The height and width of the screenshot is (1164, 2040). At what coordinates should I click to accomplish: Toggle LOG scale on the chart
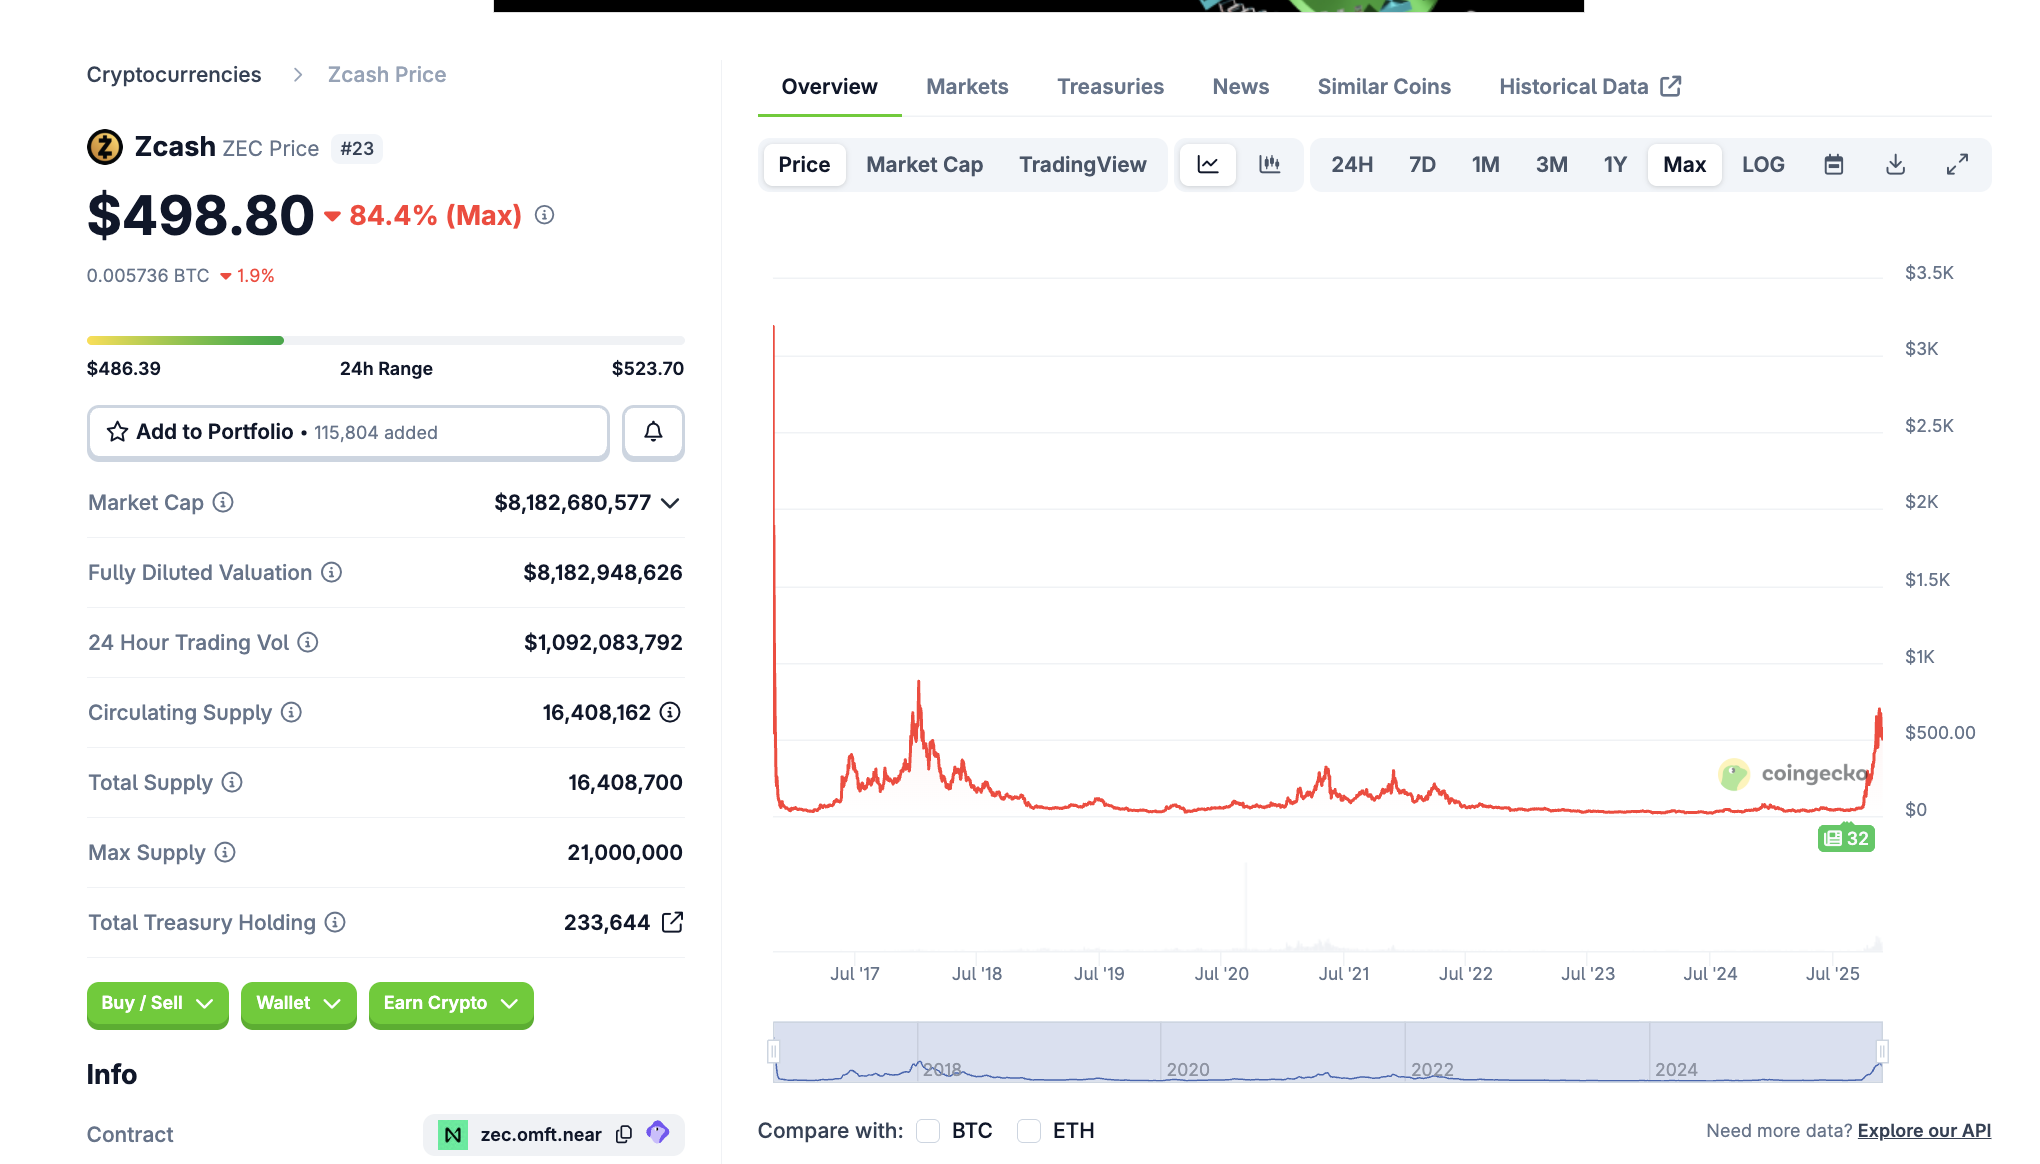click(x=1762, y=164)
